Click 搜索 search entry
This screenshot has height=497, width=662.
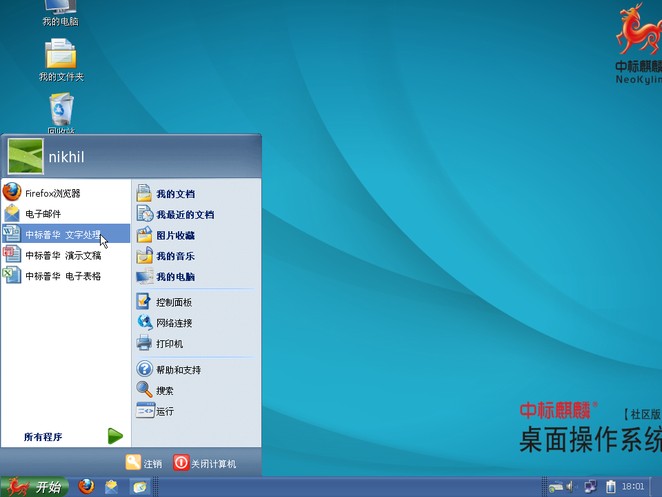[x=164, y=390]
